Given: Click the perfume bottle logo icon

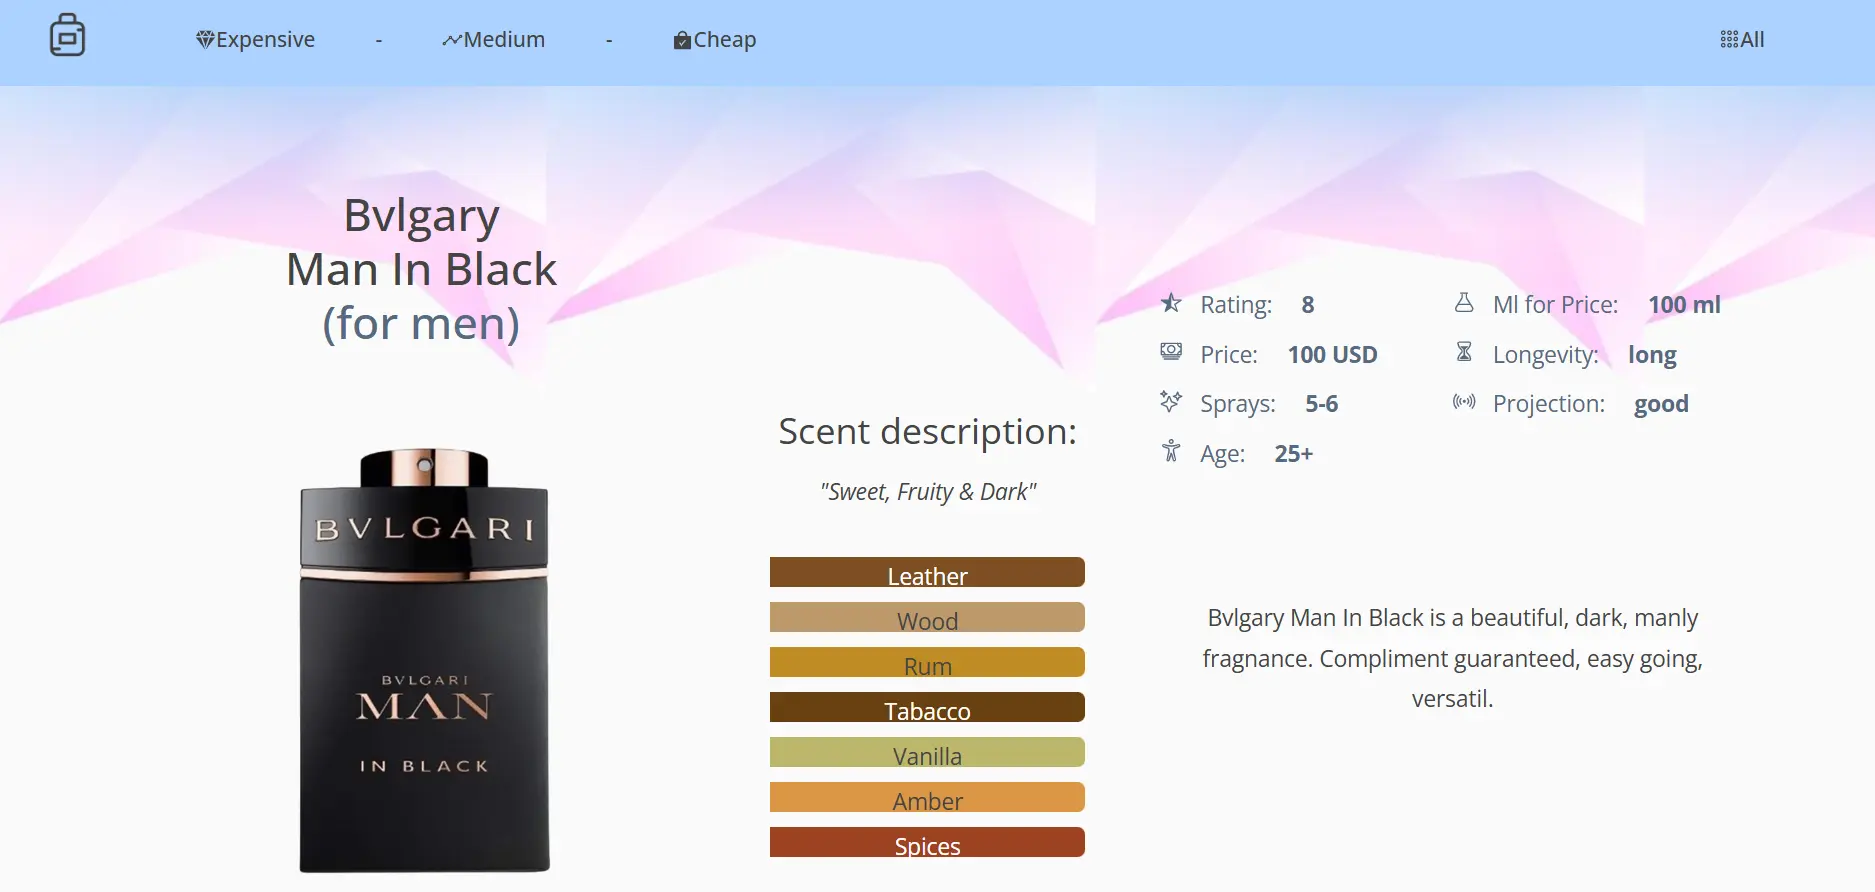Looking at the screenshot, I should [x=67, y=35].
